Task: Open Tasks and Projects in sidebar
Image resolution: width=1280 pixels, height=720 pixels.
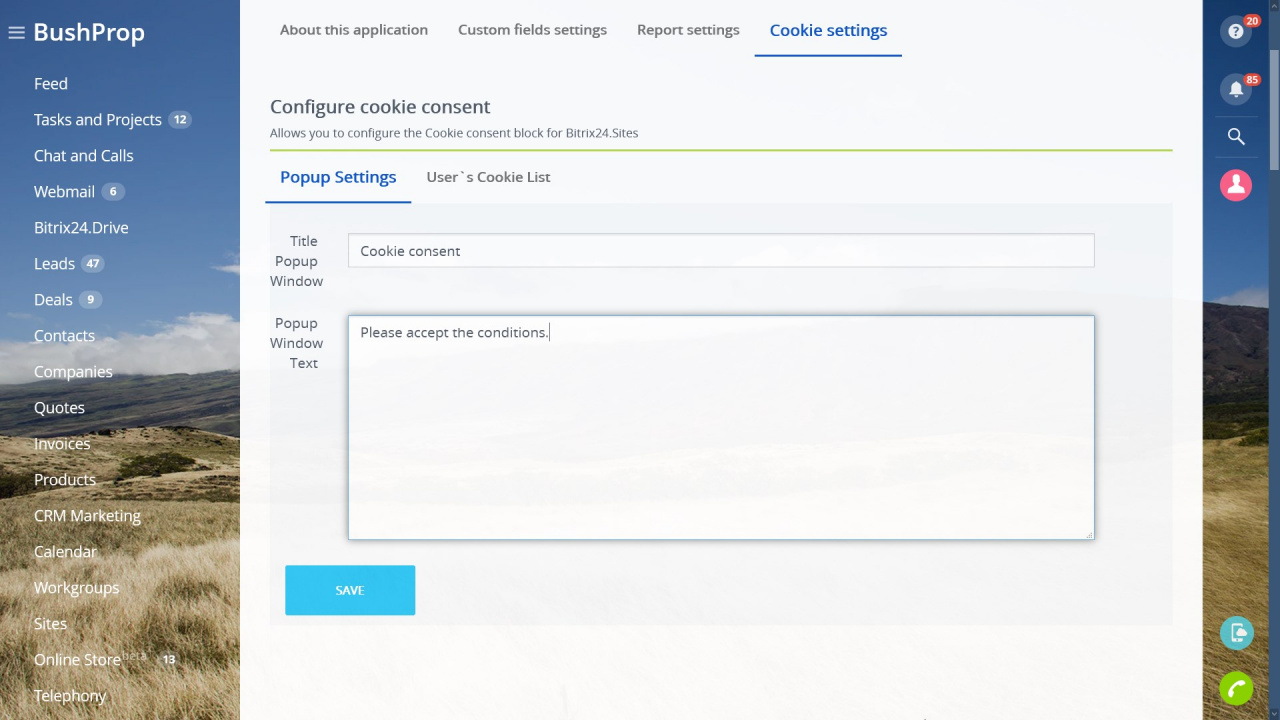Action: (97, 120)
